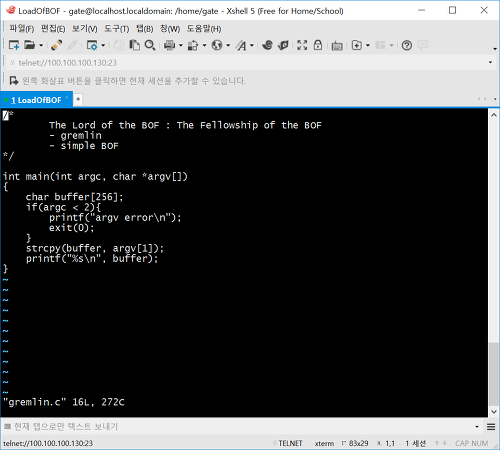Click the Print icon
The height and width of the screenshot is (450, 500).
170,45
